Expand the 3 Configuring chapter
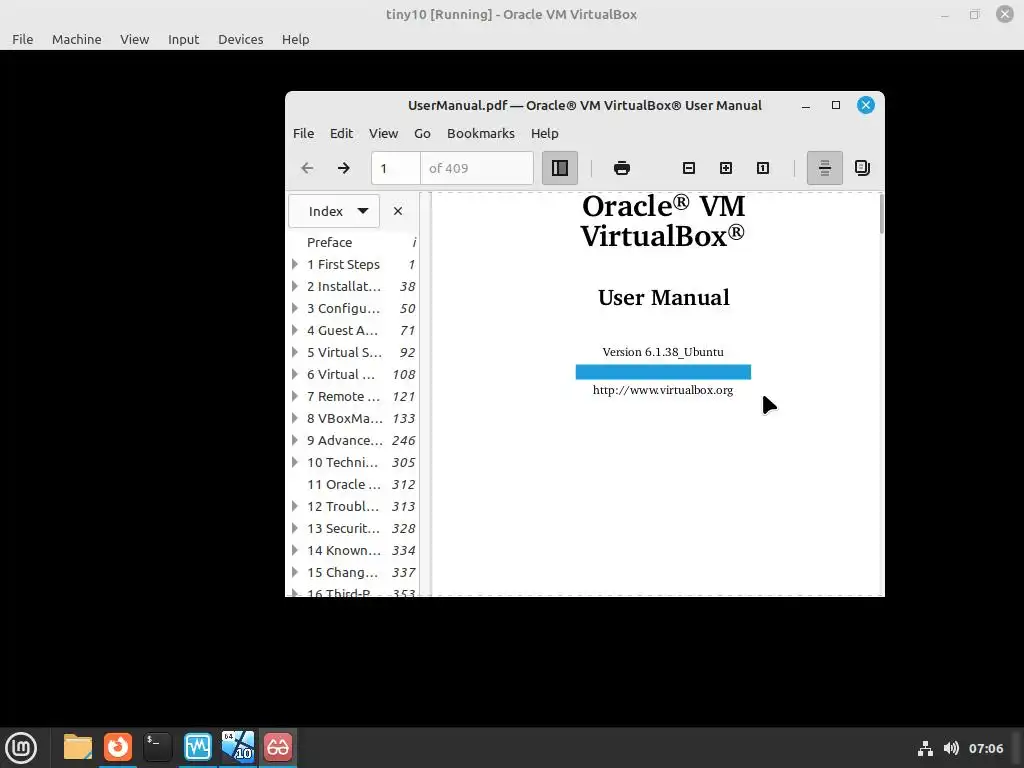This screenshot has height=768, width=1024. tap(295, 308)
